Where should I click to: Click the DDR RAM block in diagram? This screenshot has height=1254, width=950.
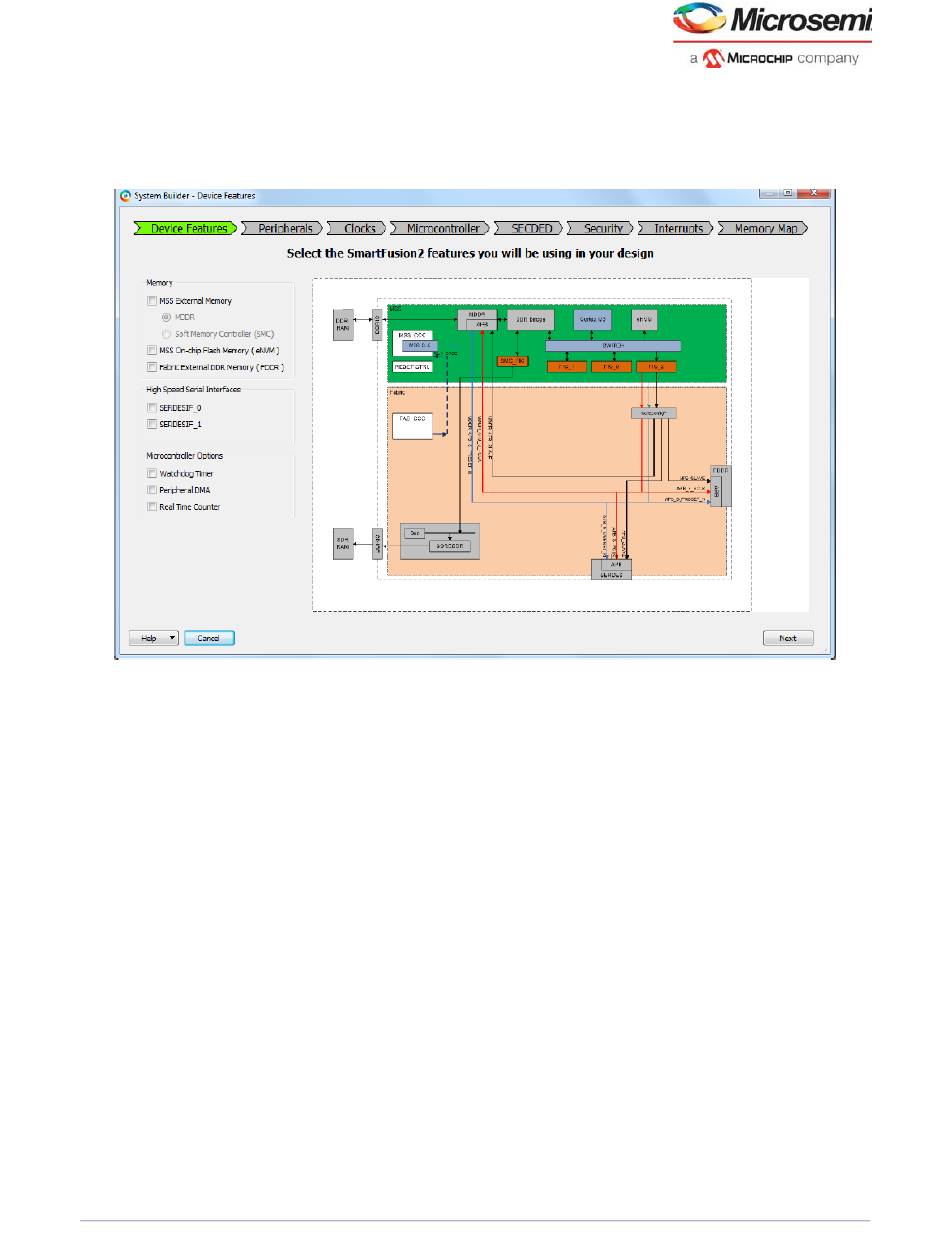[342, 323]
